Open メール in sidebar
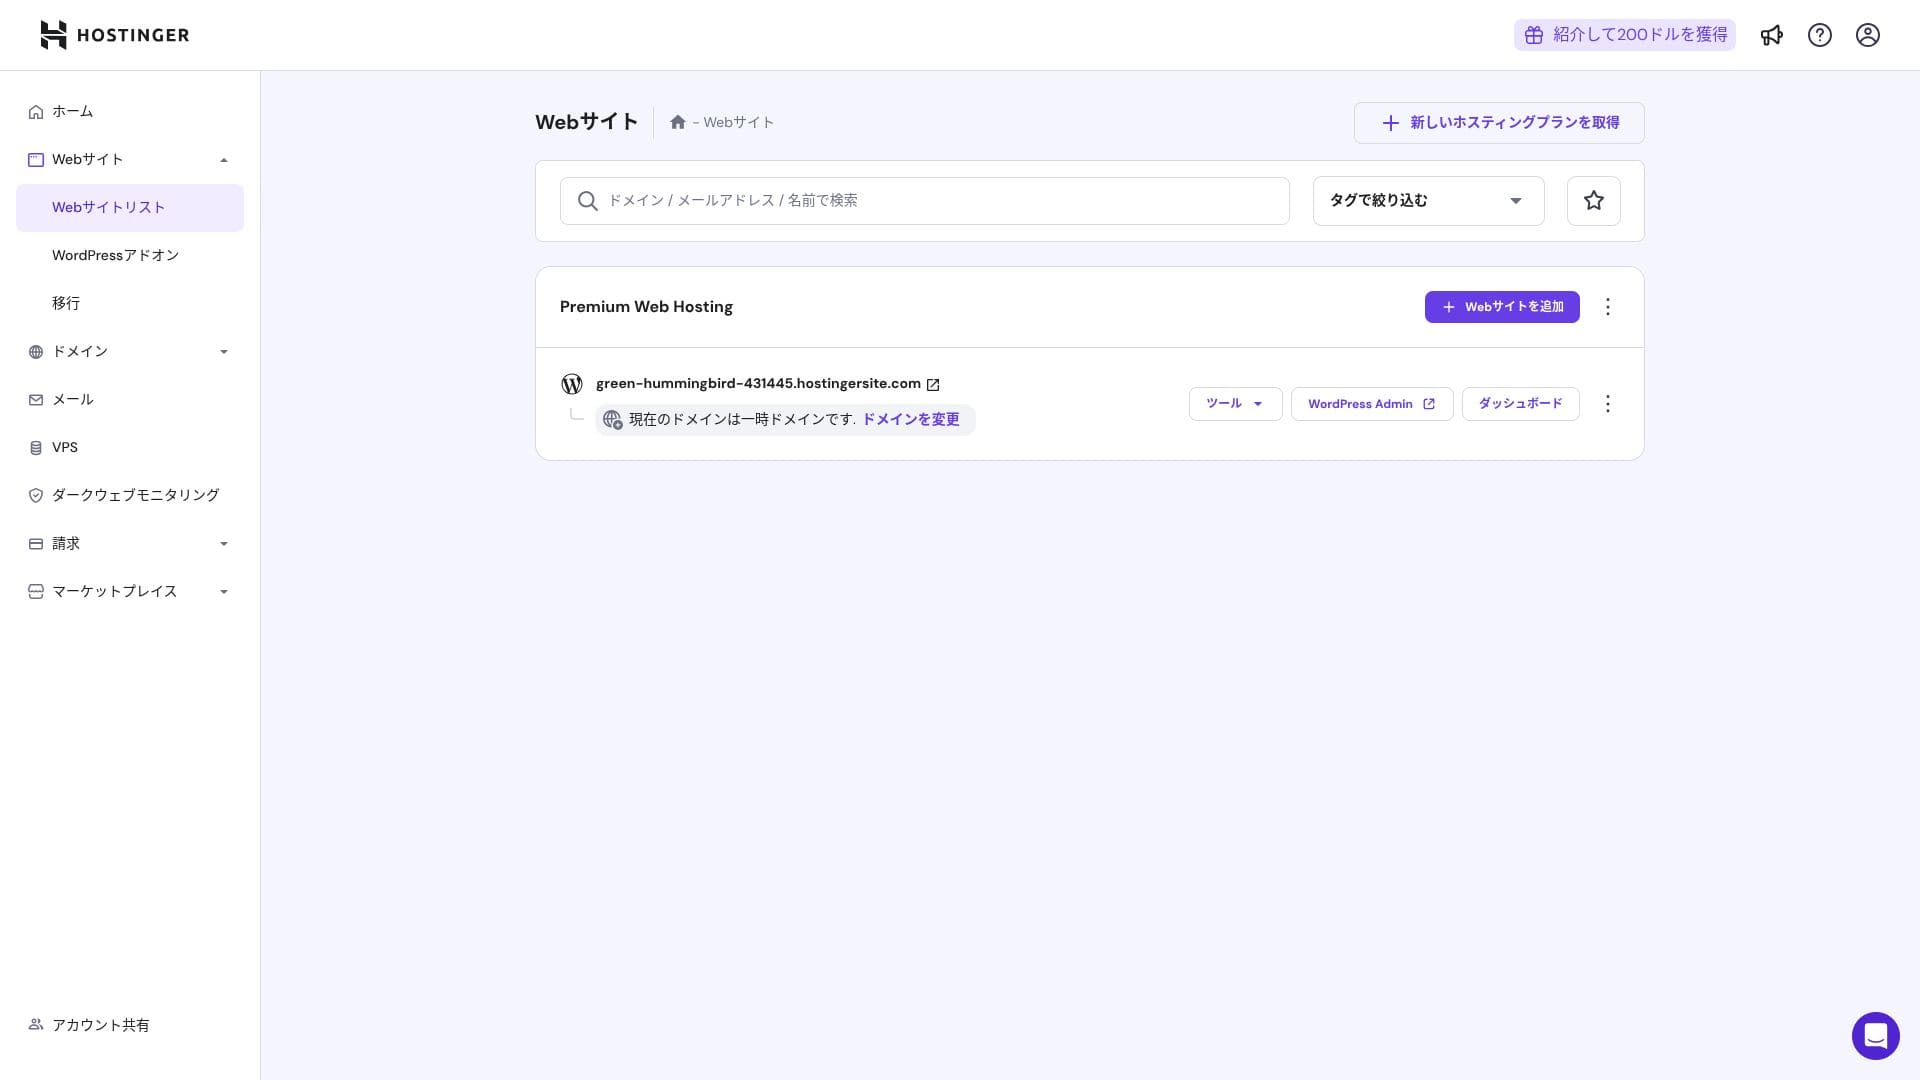This screenshot has height=1080, width=1920. 130,400
